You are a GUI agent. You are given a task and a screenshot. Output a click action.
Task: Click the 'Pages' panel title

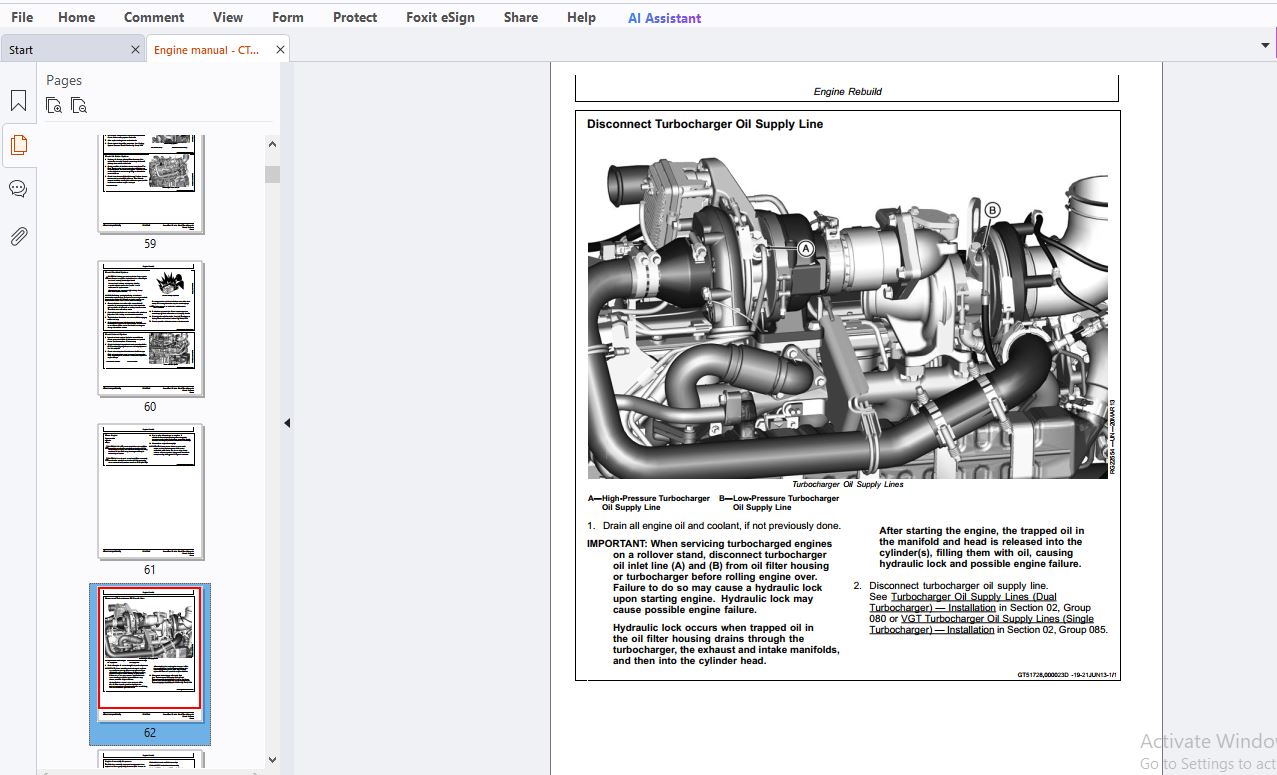click(x=64, y=80)
